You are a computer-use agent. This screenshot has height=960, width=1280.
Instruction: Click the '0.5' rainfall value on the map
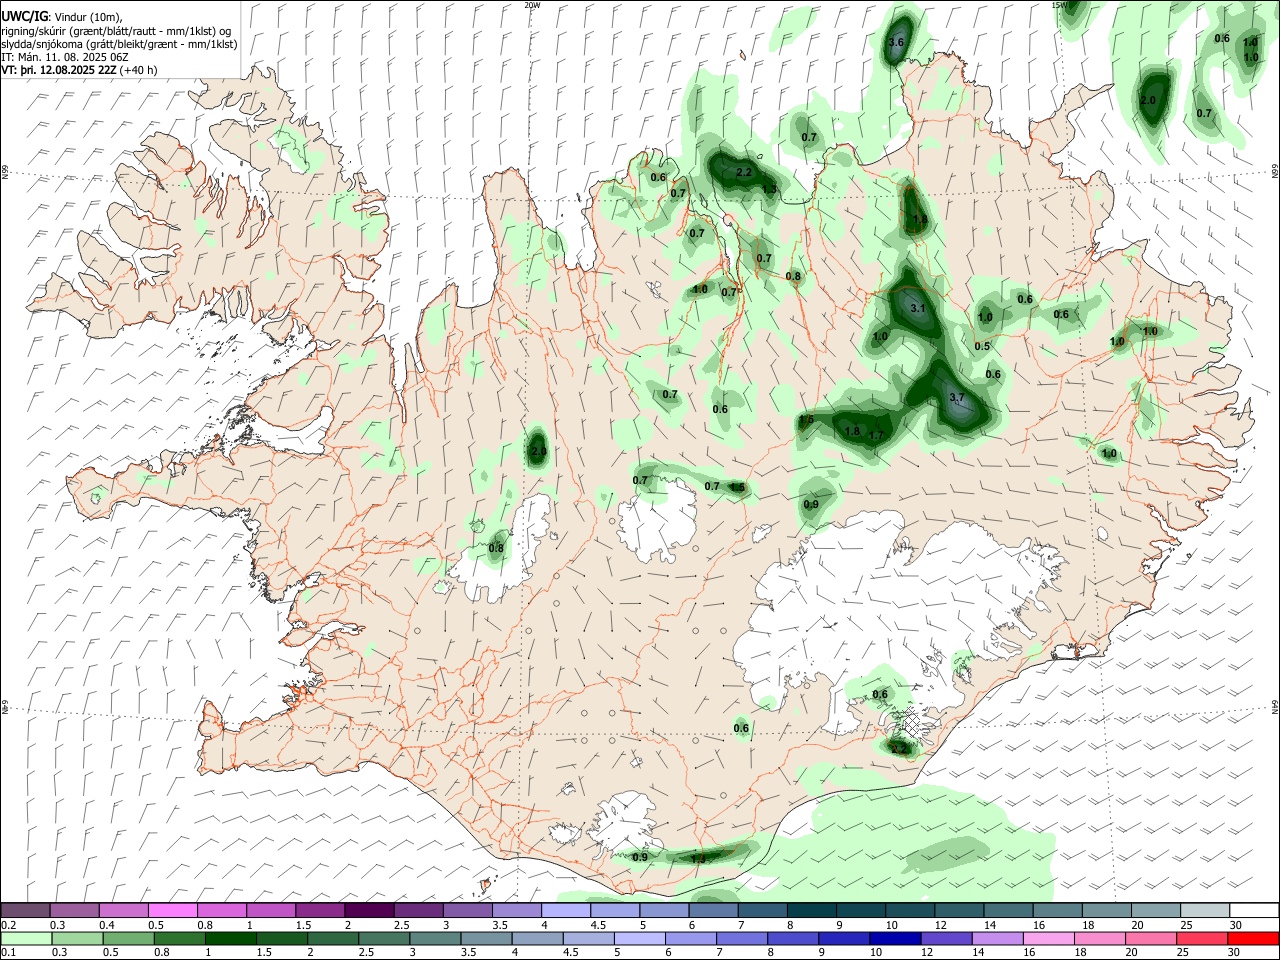tap(982, 347)
